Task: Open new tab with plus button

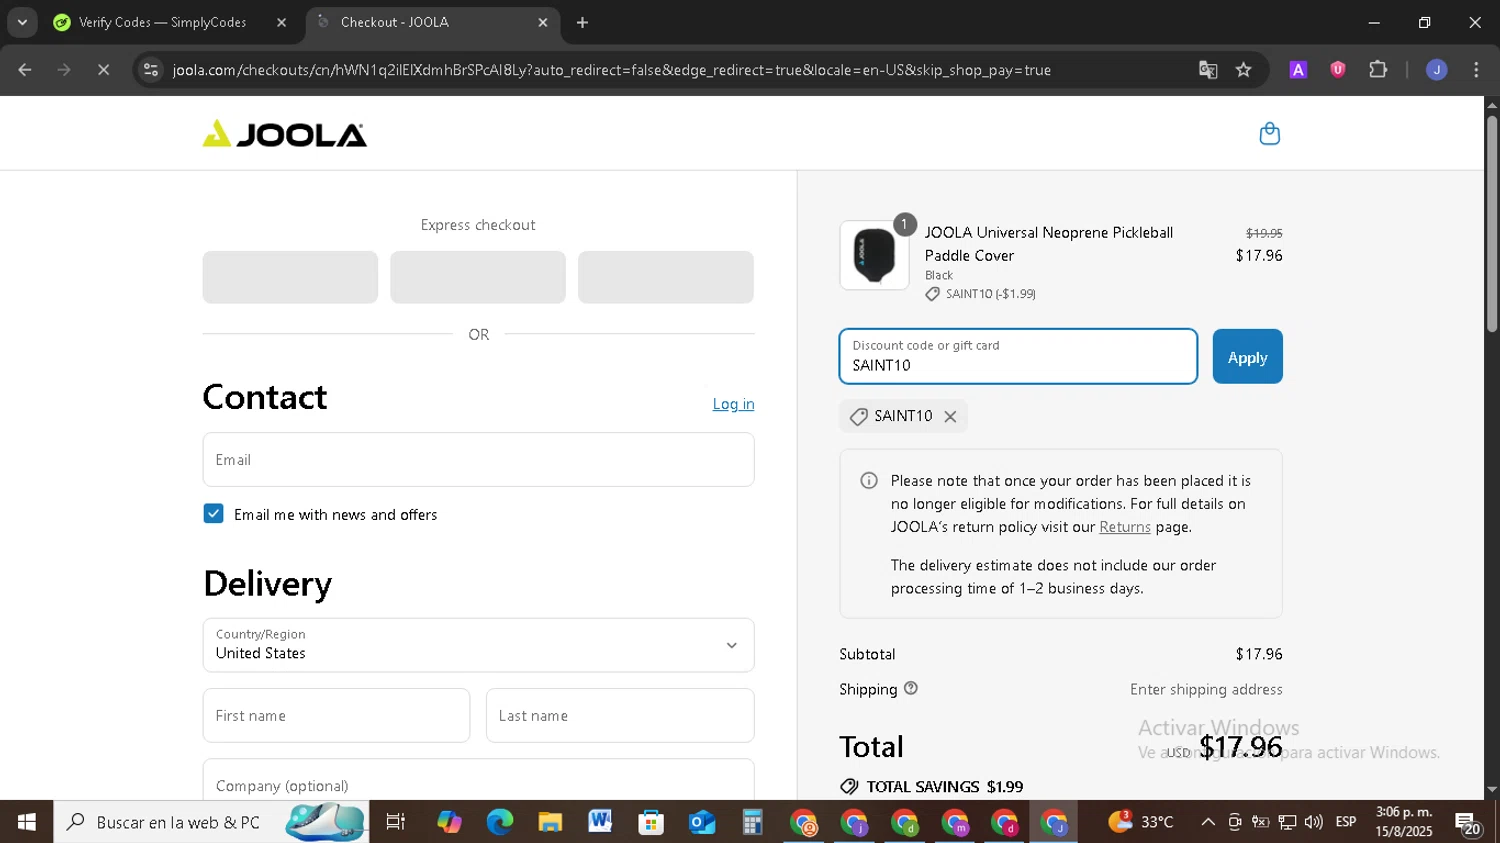Action: click(x=582, y=22)
